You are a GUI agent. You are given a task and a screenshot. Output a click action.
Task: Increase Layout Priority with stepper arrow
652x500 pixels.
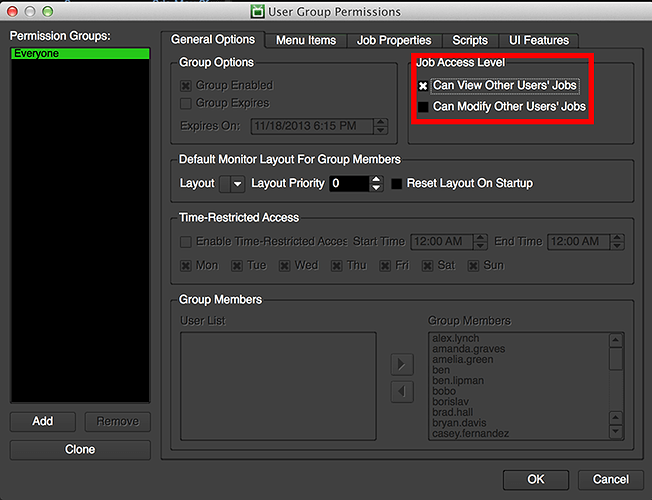point(376,179)
